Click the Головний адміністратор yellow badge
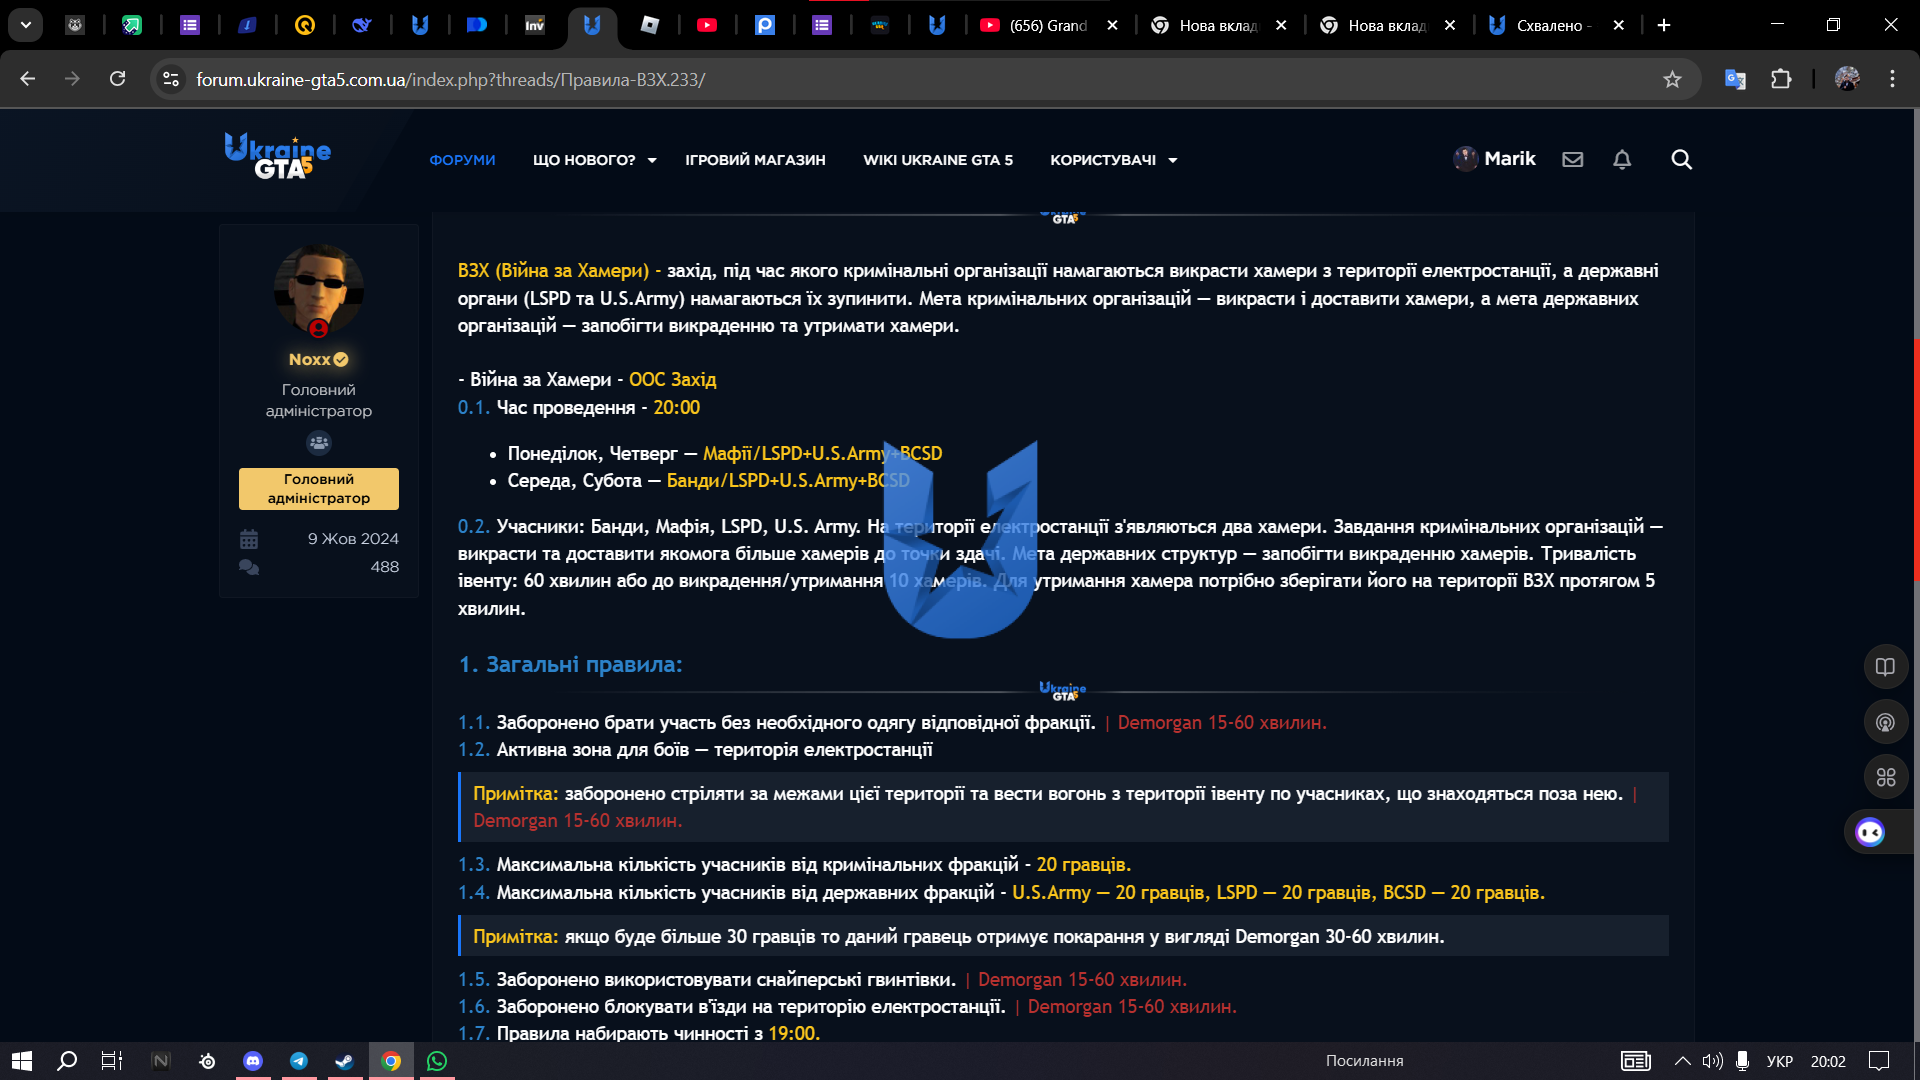Screen dimensions: 1920x1080 click(x=319, y=488)
